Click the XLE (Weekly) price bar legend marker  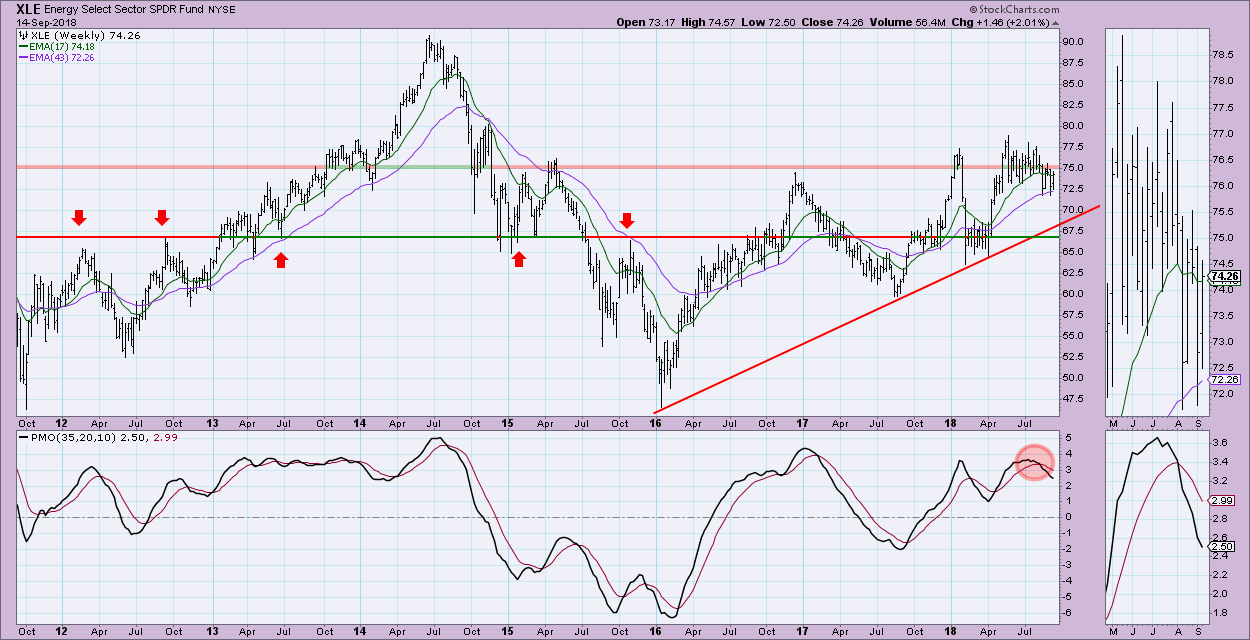pyautogui.click(x=22, y=35)
